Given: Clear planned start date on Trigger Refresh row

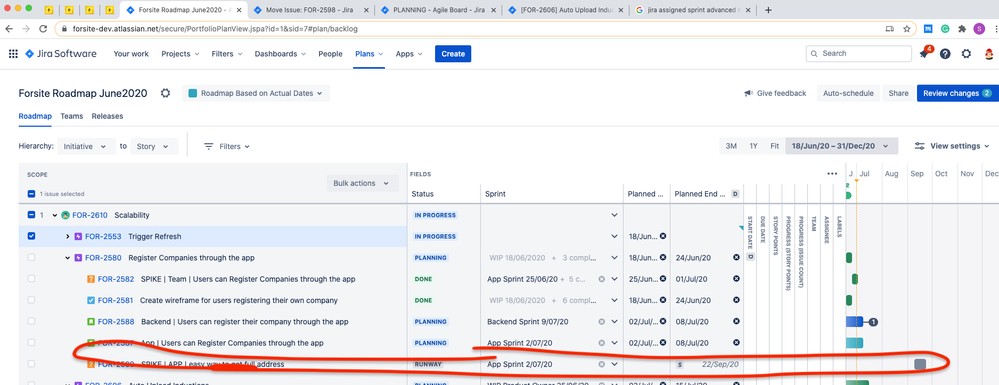Looking at the screenshot, I should coord(663,236).
